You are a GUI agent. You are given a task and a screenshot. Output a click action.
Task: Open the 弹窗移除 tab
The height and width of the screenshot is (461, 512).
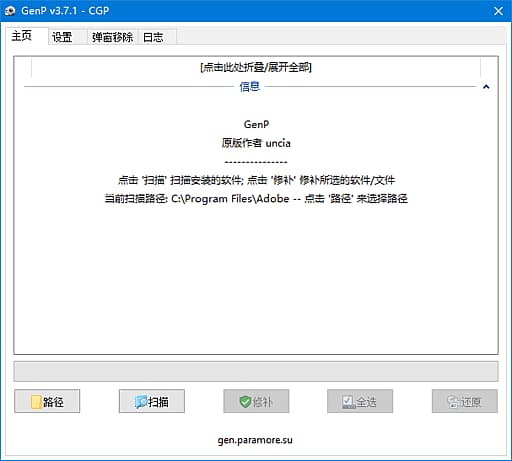click(113, 37)
